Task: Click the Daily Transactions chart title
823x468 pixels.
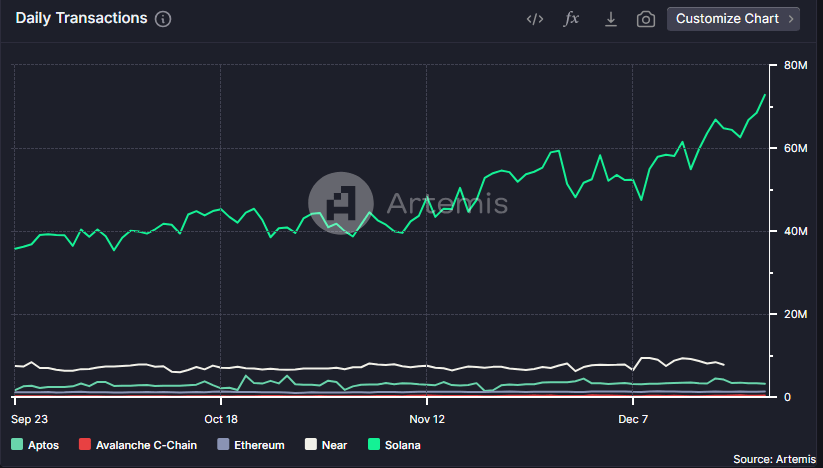Action: tap(81, 19)
